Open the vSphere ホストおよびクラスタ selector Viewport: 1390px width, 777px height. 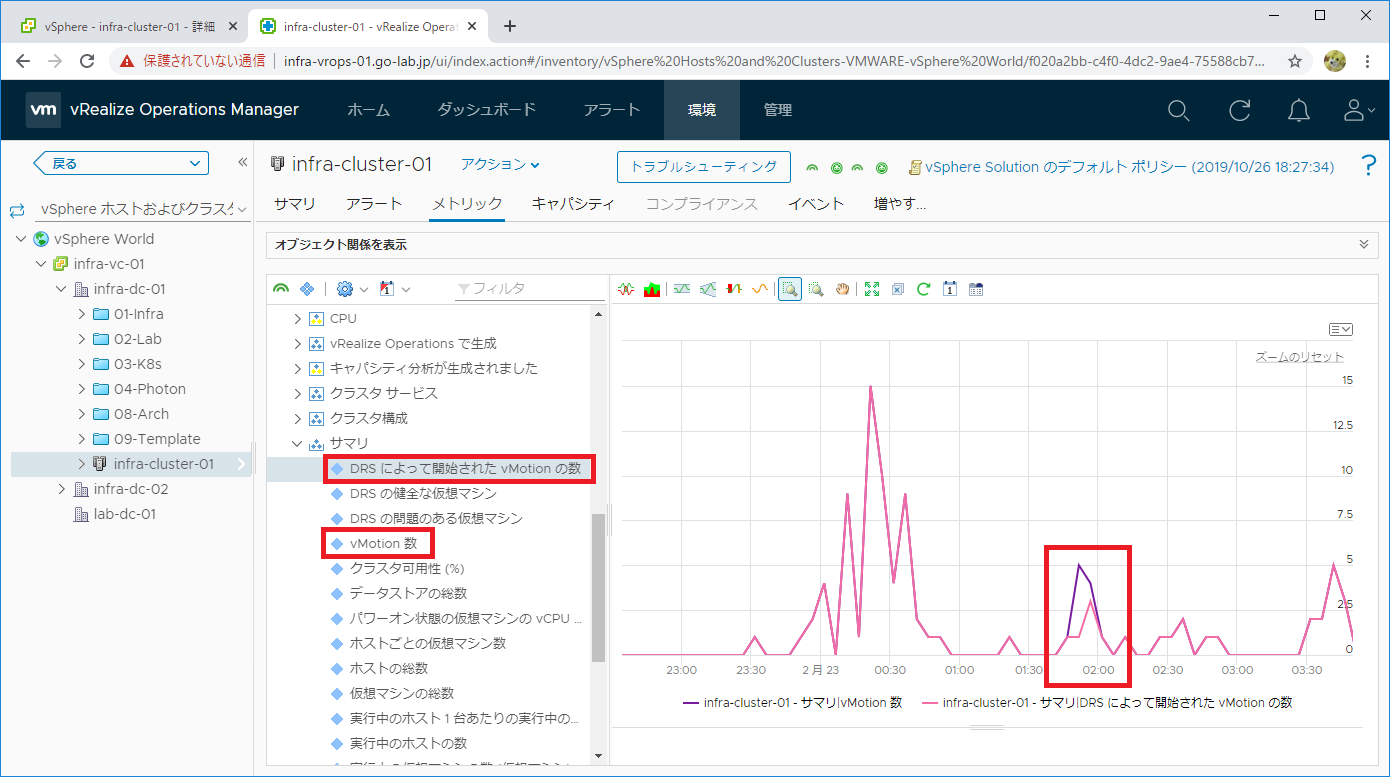143,210
